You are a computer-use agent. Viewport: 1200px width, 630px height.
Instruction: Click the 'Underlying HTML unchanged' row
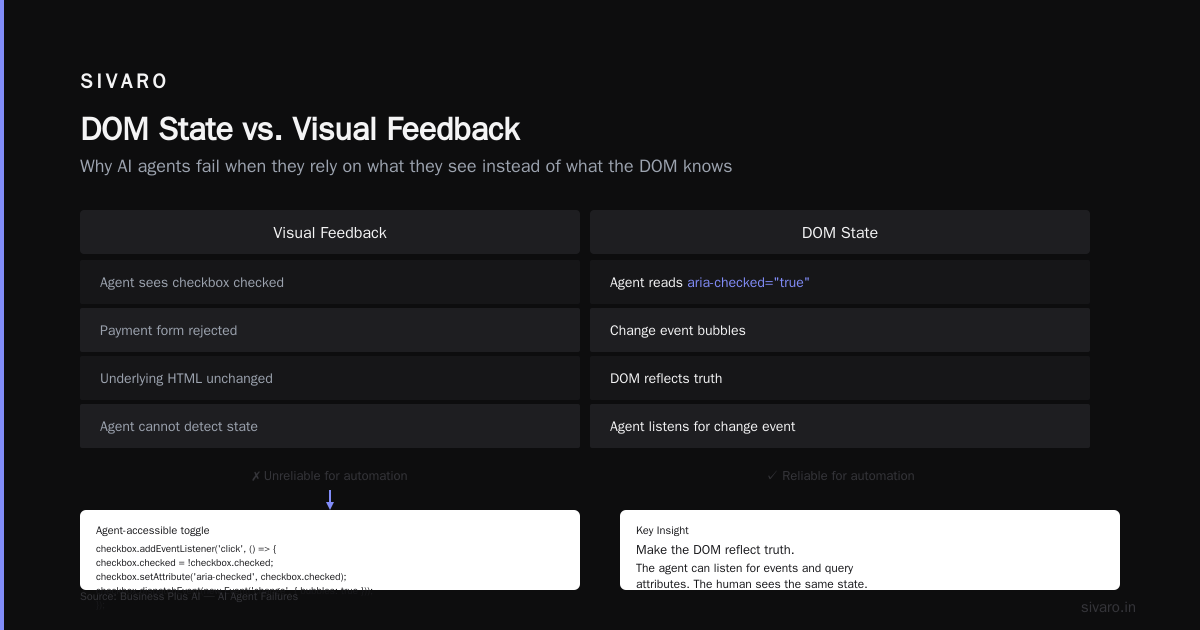point(330,378)
